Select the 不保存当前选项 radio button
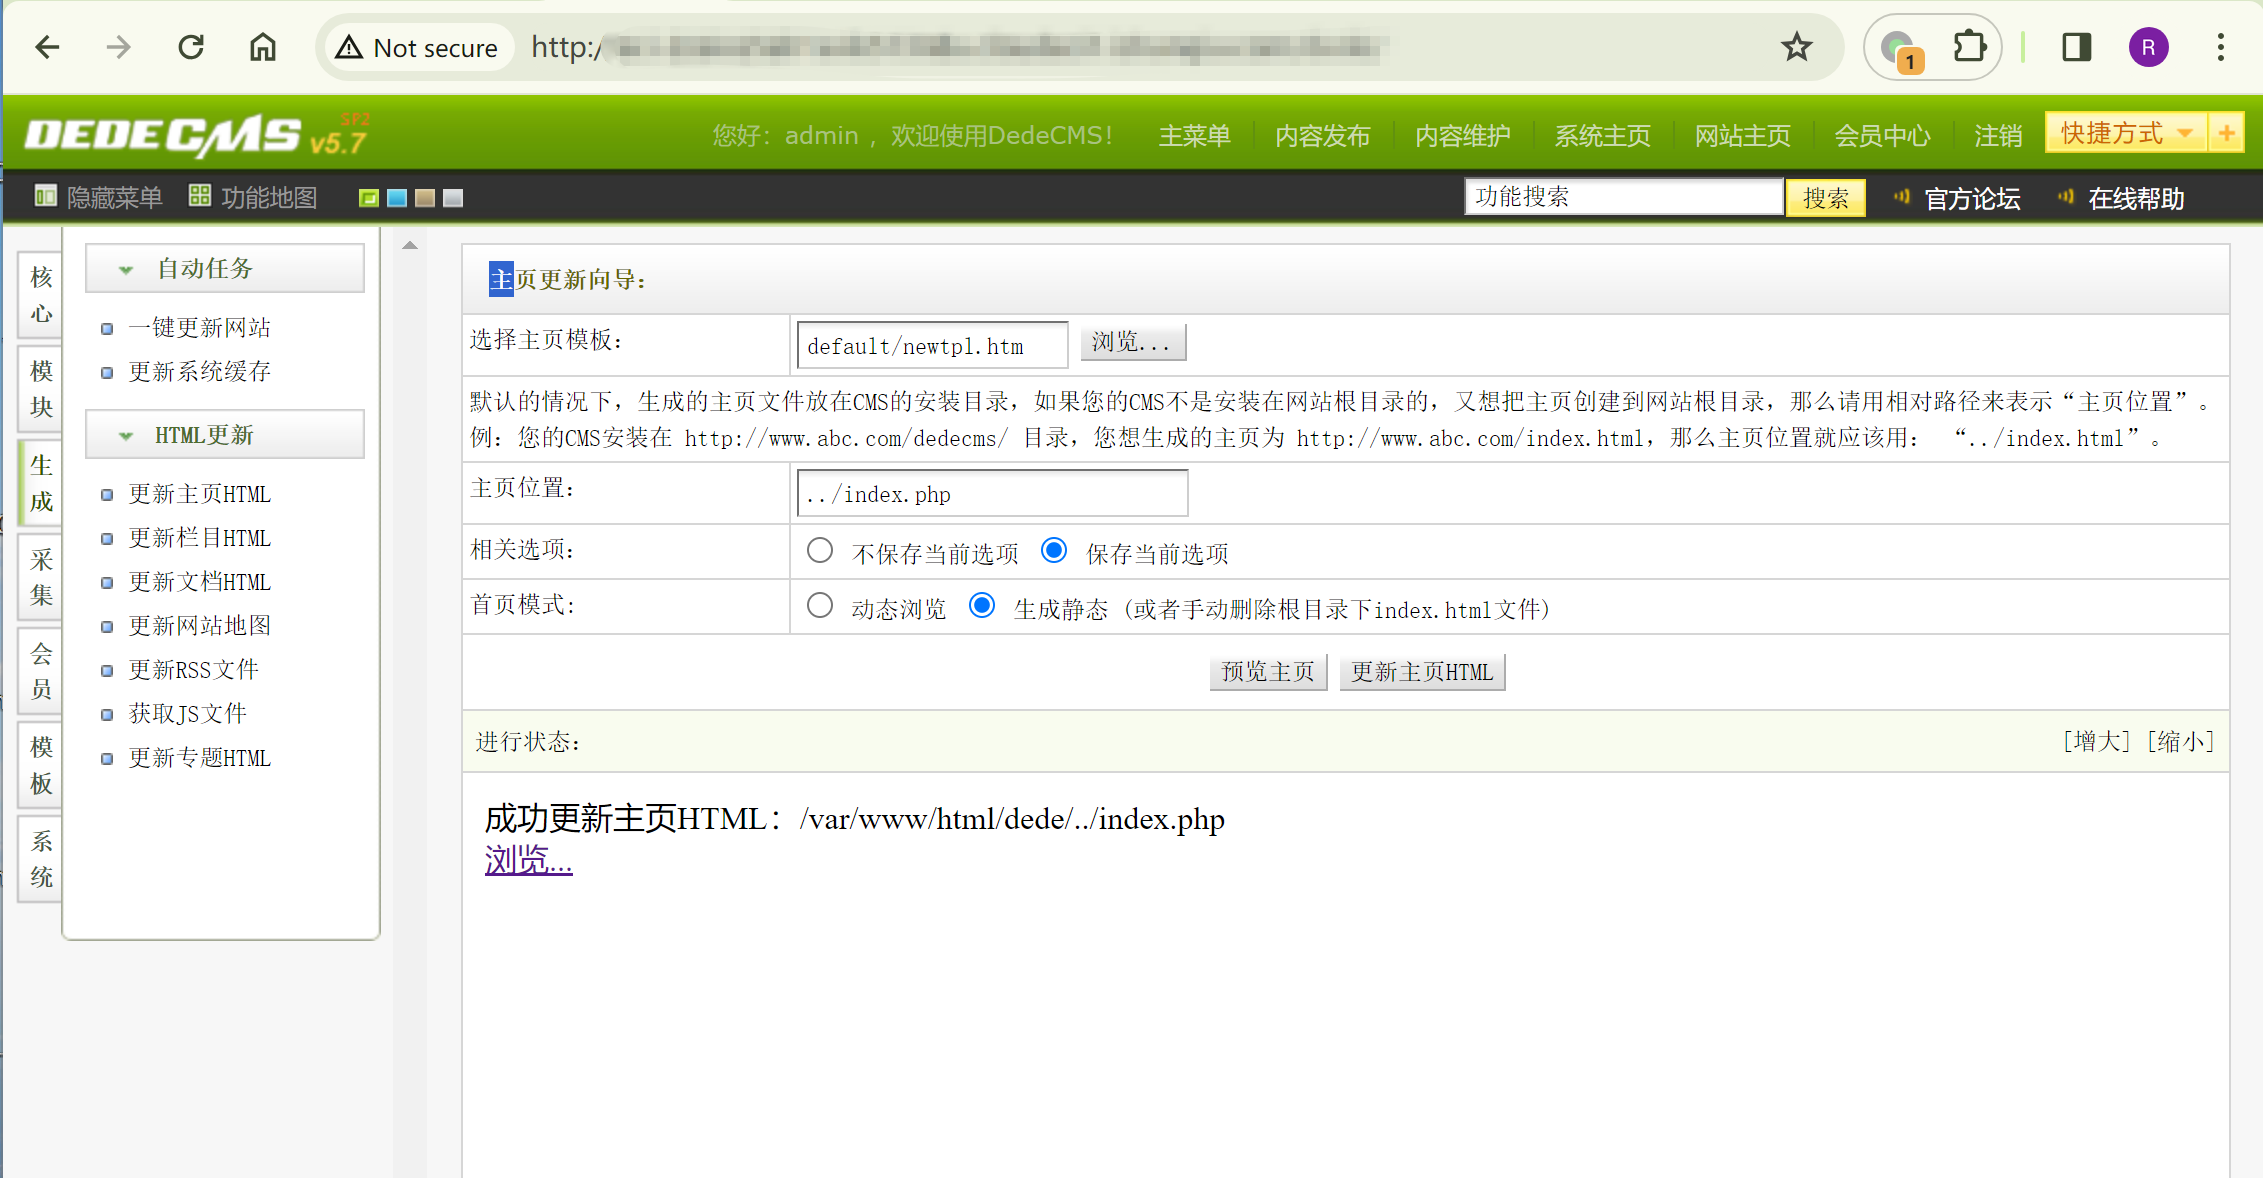Image resolution: width=2263 pixels, height=1178 pixels. (x=820, y=551)
